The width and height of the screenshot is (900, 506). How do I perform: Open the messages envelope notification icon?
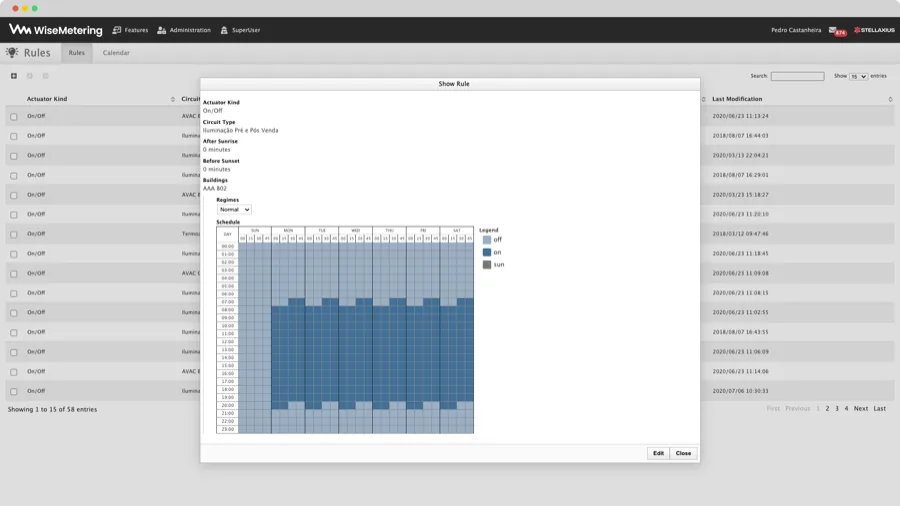tap(836, 30)
